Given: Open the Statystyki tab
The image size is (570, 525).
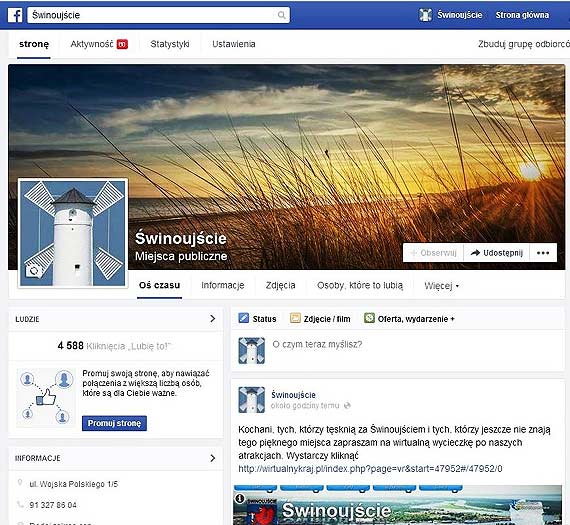Looking at the screenshot, I should [170, 44].
